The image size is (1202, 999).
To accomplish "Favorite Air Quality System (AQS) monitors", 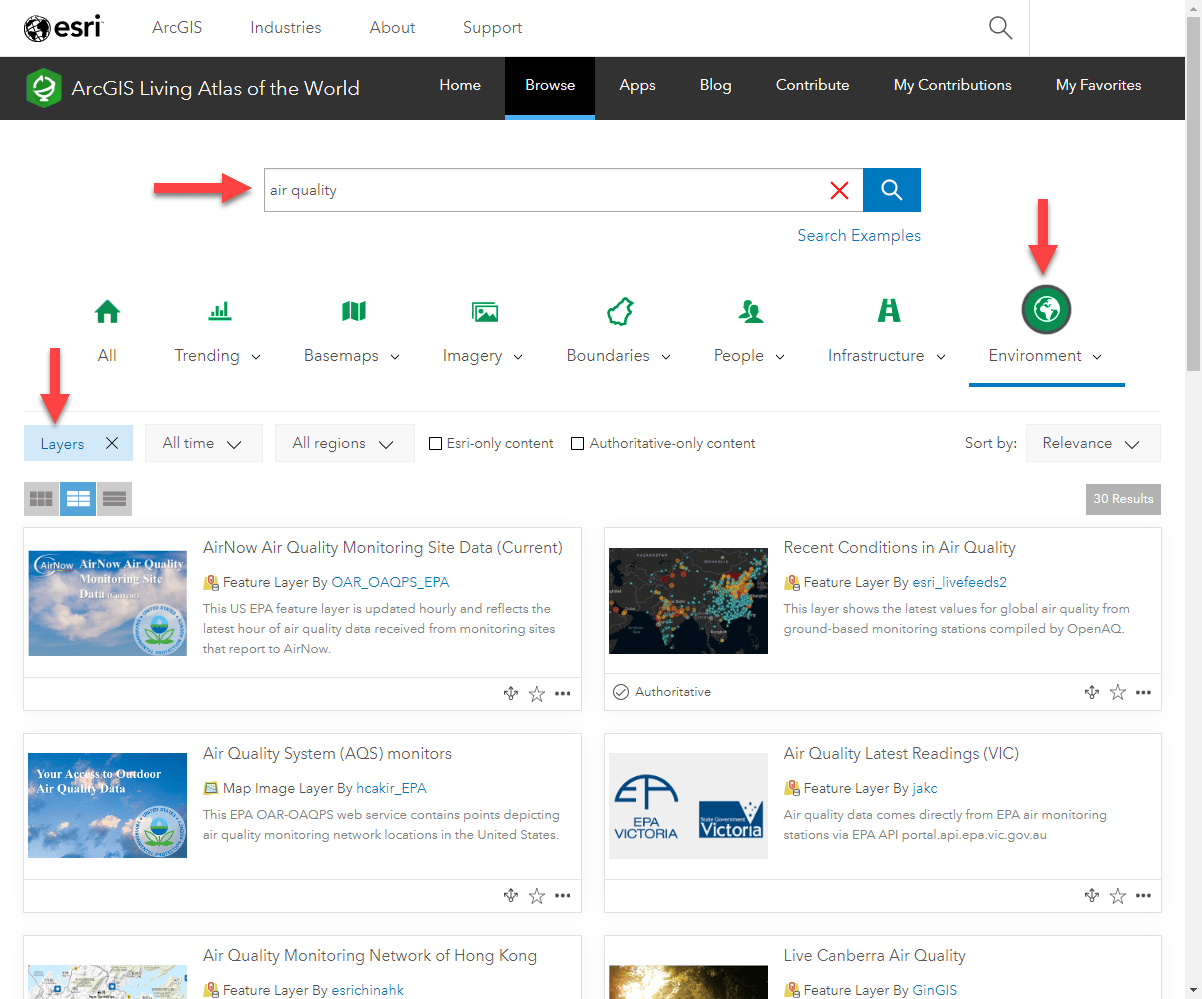I will point(537,896).
